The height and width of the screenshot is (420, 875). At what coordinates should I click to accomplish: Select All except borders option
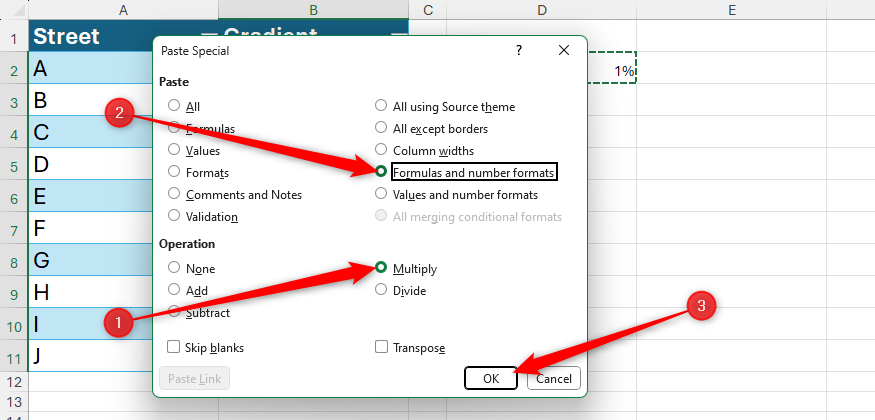[381, 128]
